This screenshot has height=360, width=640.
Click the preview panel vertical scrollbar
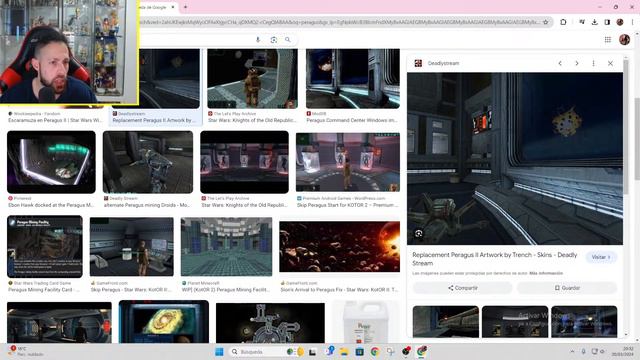pyautogui.click(x=626, y=127)
